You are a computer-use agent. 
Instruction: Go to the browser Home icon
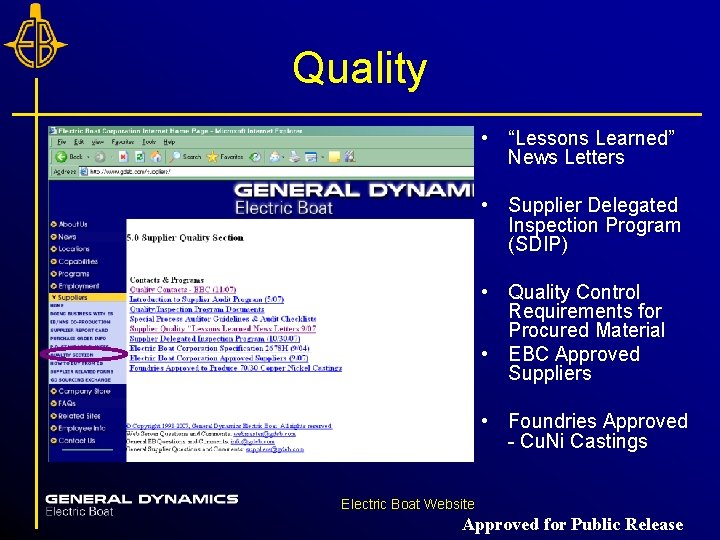coord(156,157)
